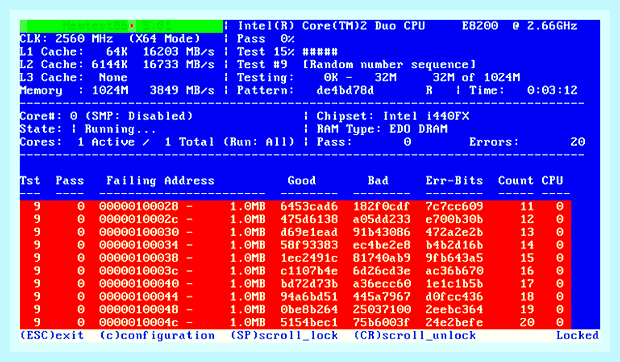Click the count 20 cell in the table

527,322
